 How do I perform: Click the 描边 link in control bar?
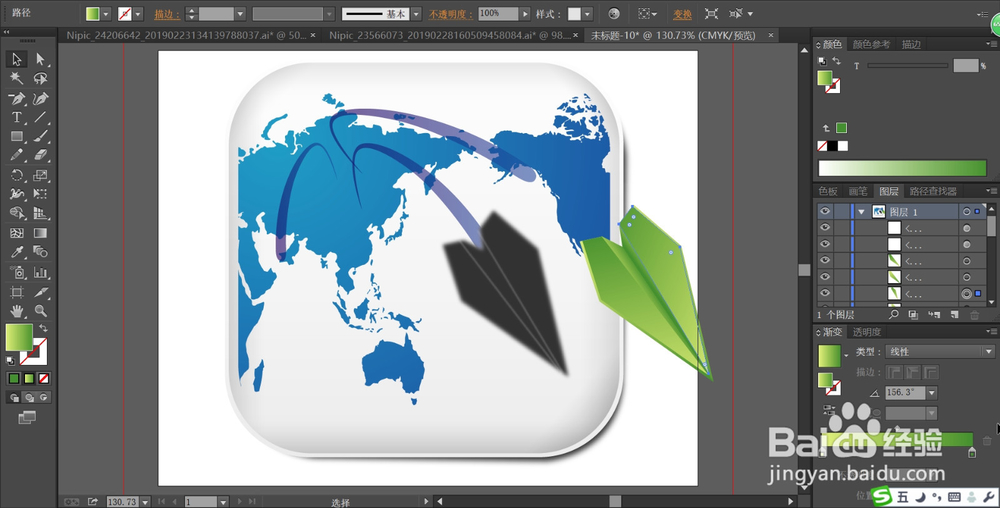click(x=166, y=14)
